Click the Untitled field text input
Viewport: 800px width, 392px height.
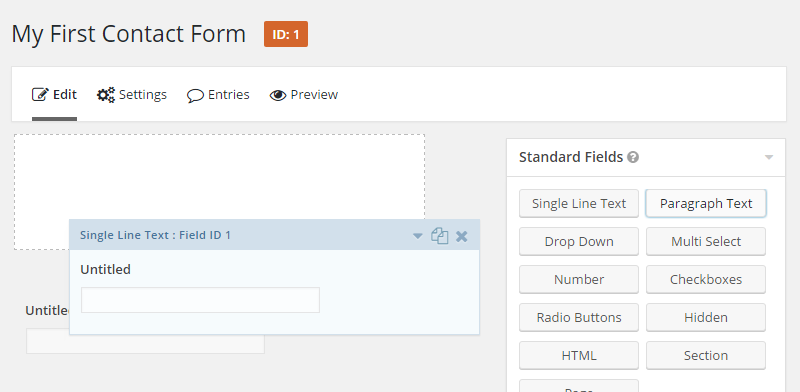201,300
